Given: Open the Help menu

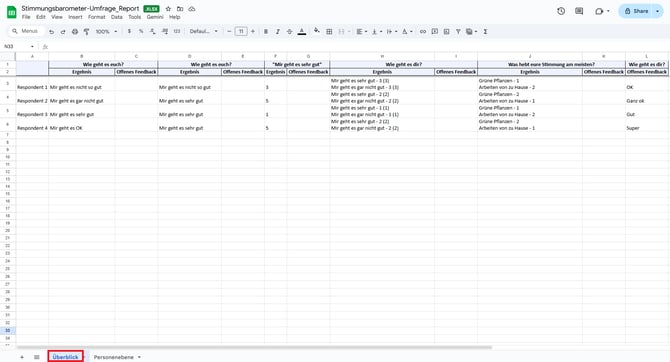Looking at the screenshot, I should click(x=174, y=17).
